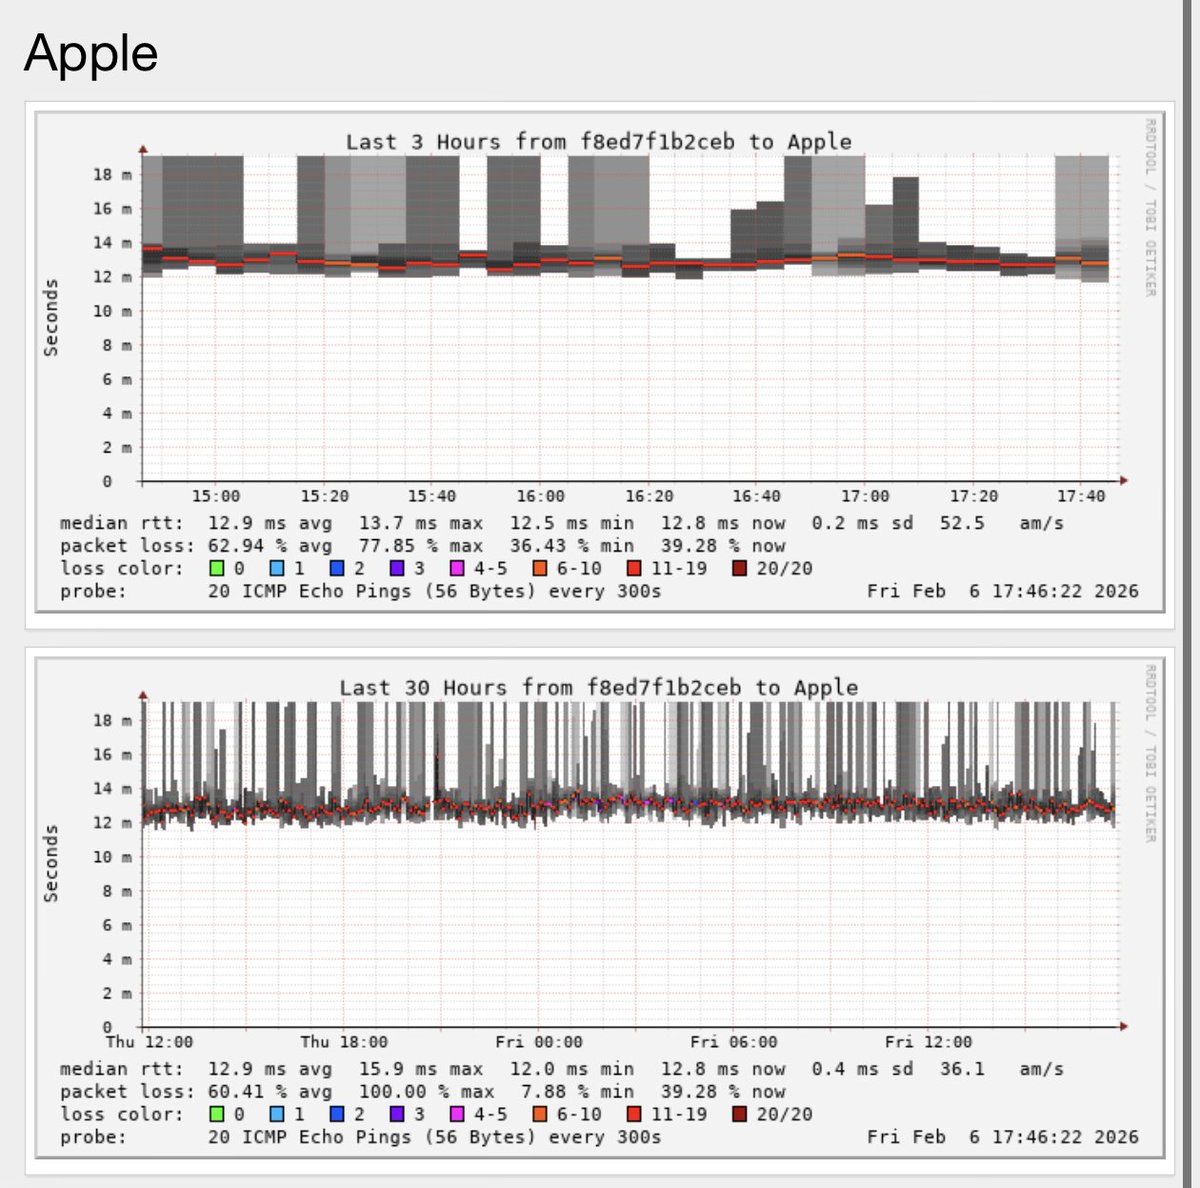Click the '0.4 ms sd' value
This screenshot has height=1188, width=1200.
(862, 1069)
